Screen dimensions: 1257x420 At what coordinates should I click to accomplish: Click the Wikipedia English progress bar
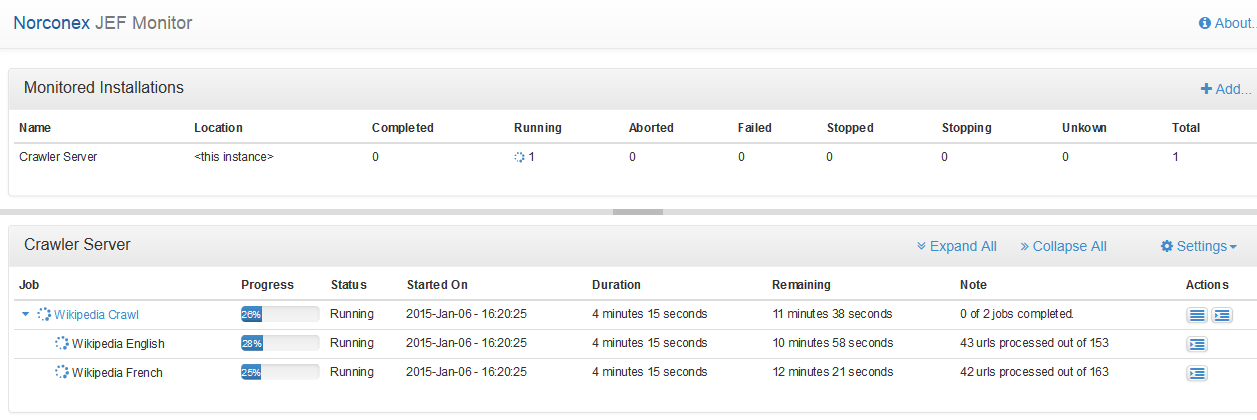tap(279, 344)
